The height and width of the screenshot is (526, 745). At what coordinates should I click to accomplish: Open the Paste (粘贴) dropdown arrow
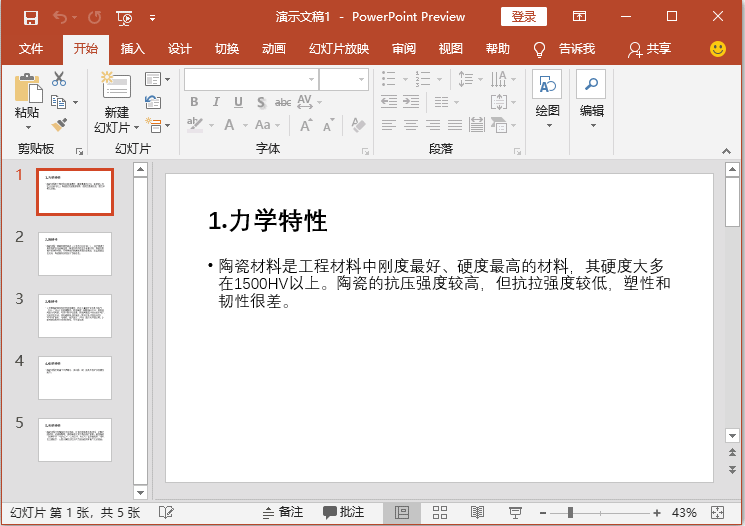pyautogui.click(x=27, y=127)
